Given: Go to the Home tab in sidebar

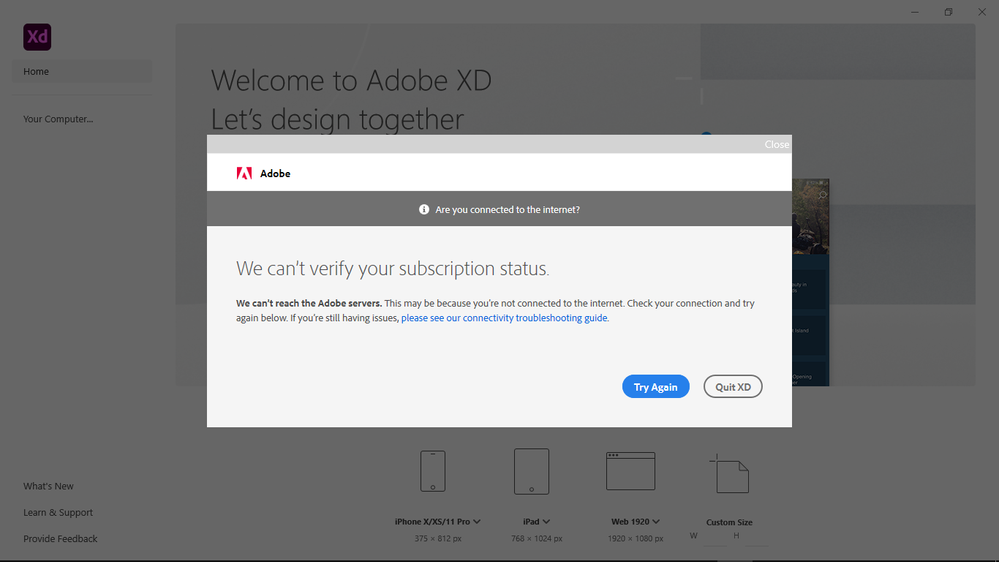Looking at the screenshot, I should (x=82, y=71).
